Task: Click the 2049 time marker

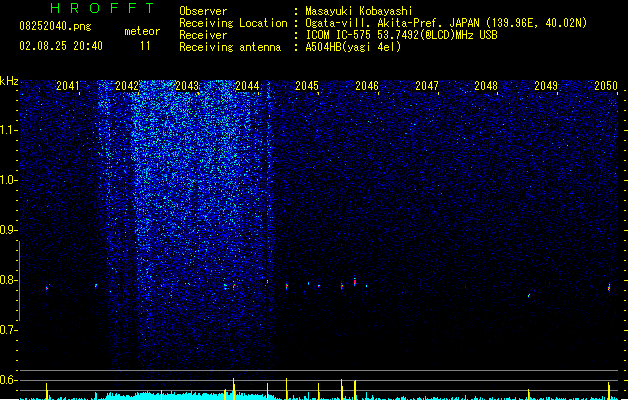Action: point(546,86)
